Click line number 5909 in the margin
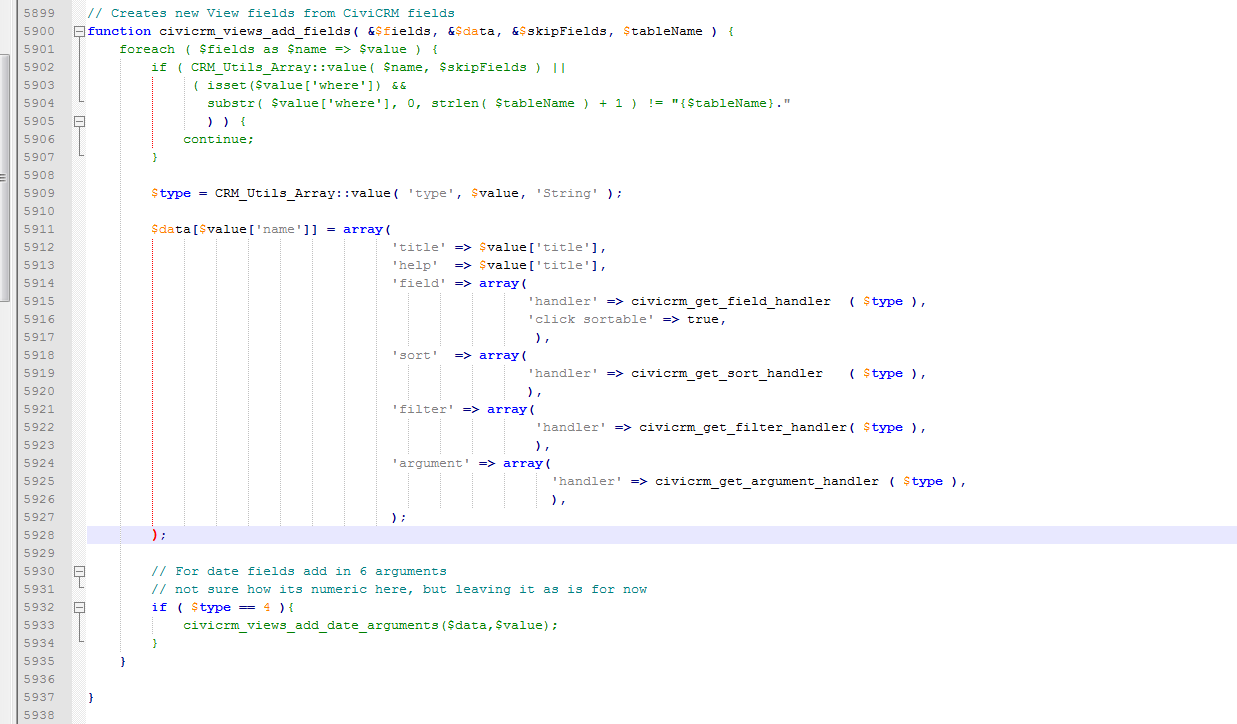Viewport: 1237px width, 724px height. click(x=39, y=193)
